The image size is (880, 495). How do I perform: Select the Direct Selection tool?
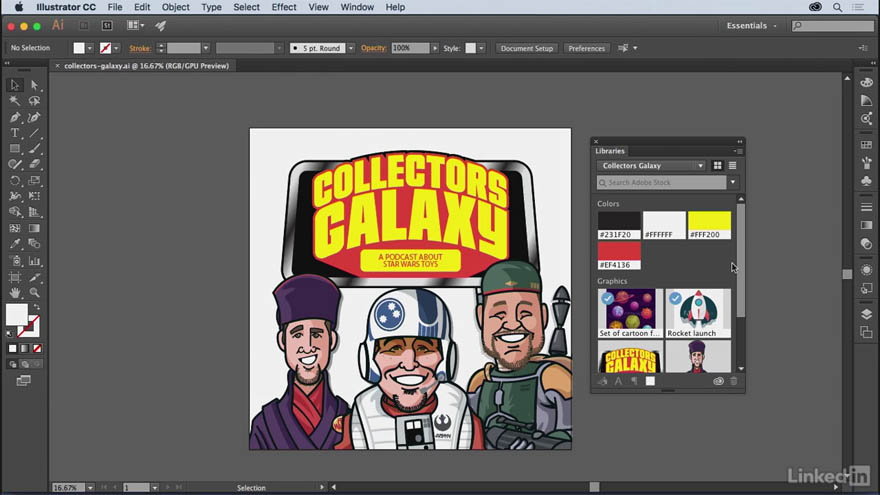(34, 85)
